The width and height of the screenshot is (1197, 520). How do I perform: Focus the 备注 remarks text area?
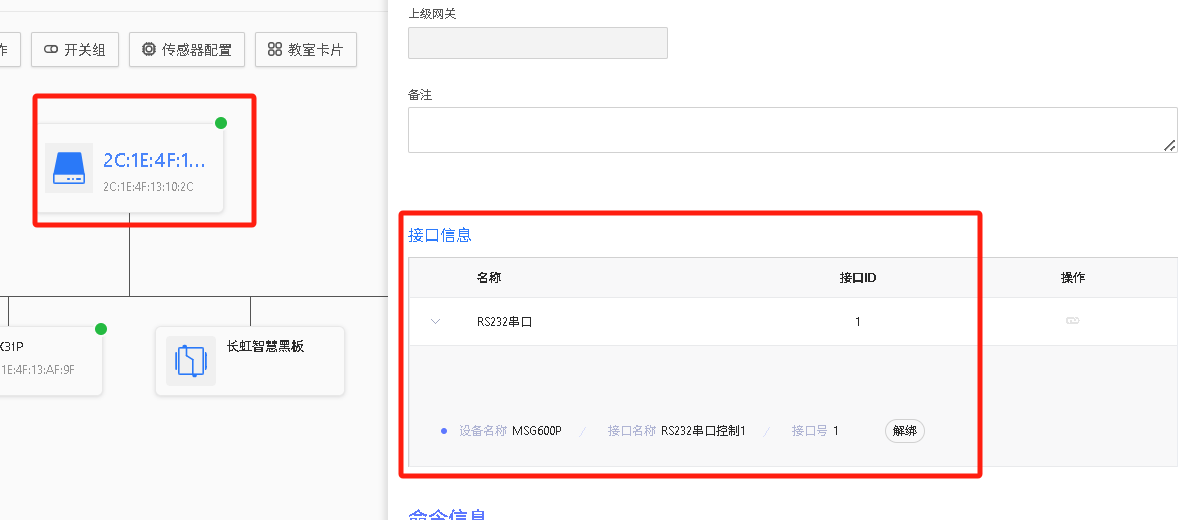[x=790, y=130]
